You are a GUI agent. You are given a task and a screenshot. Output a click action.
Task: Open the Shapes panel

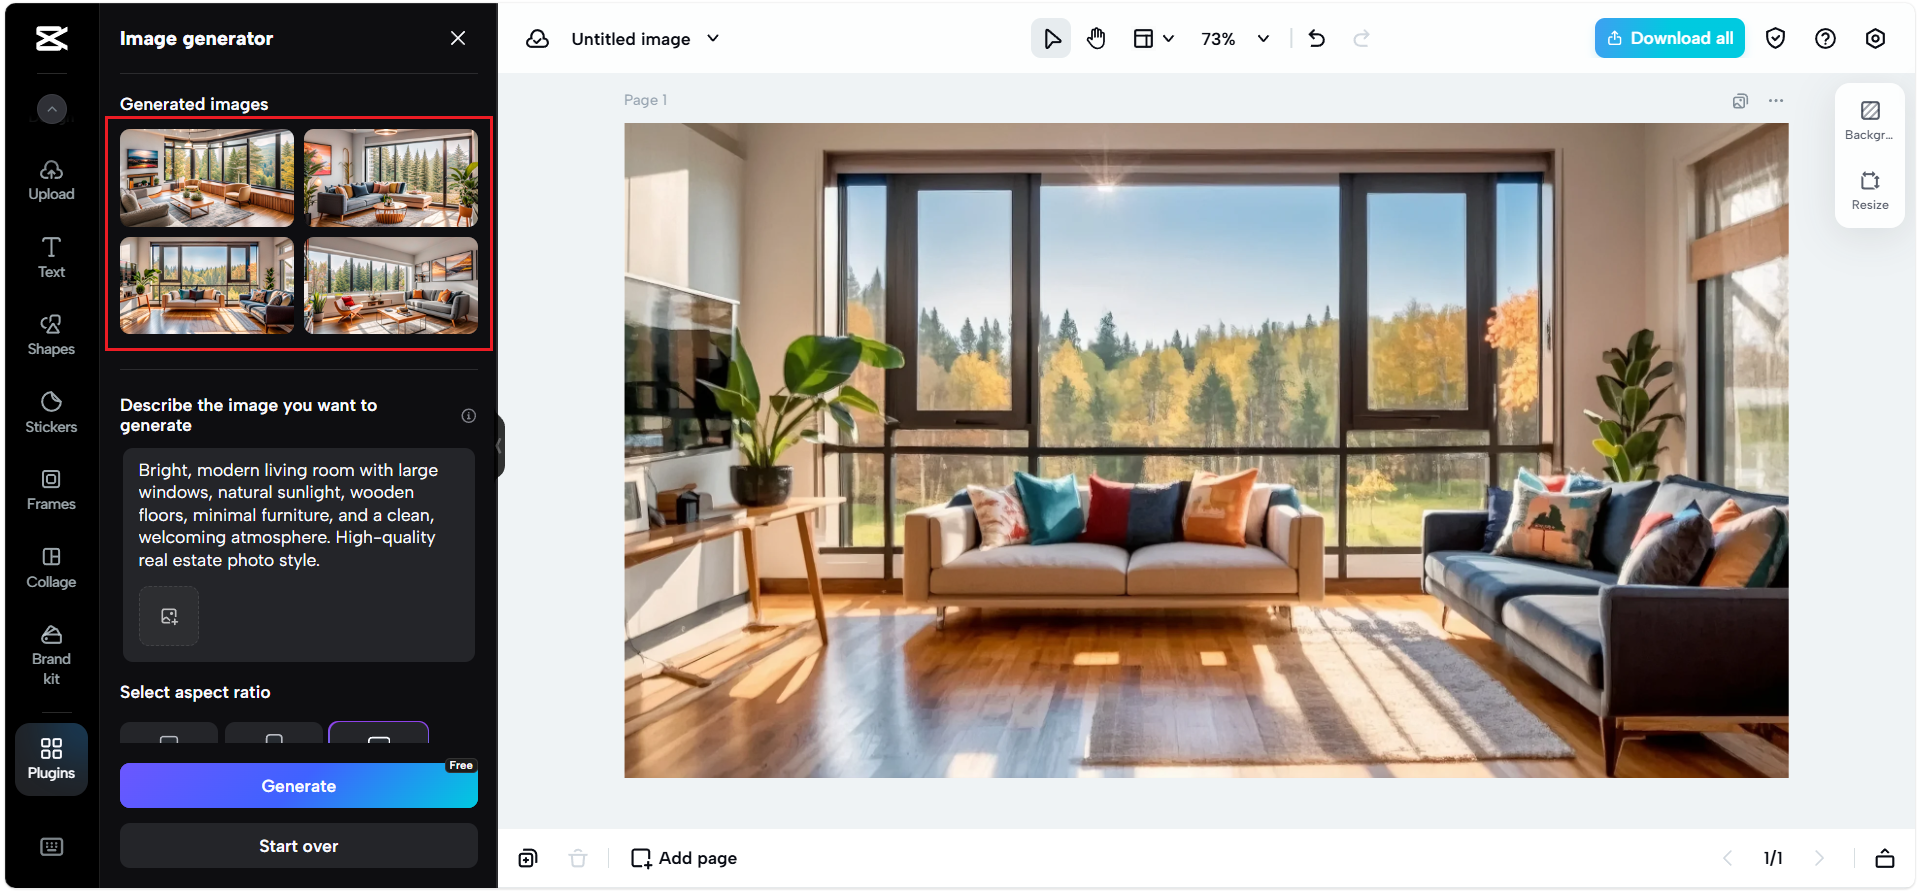[51, 335]
